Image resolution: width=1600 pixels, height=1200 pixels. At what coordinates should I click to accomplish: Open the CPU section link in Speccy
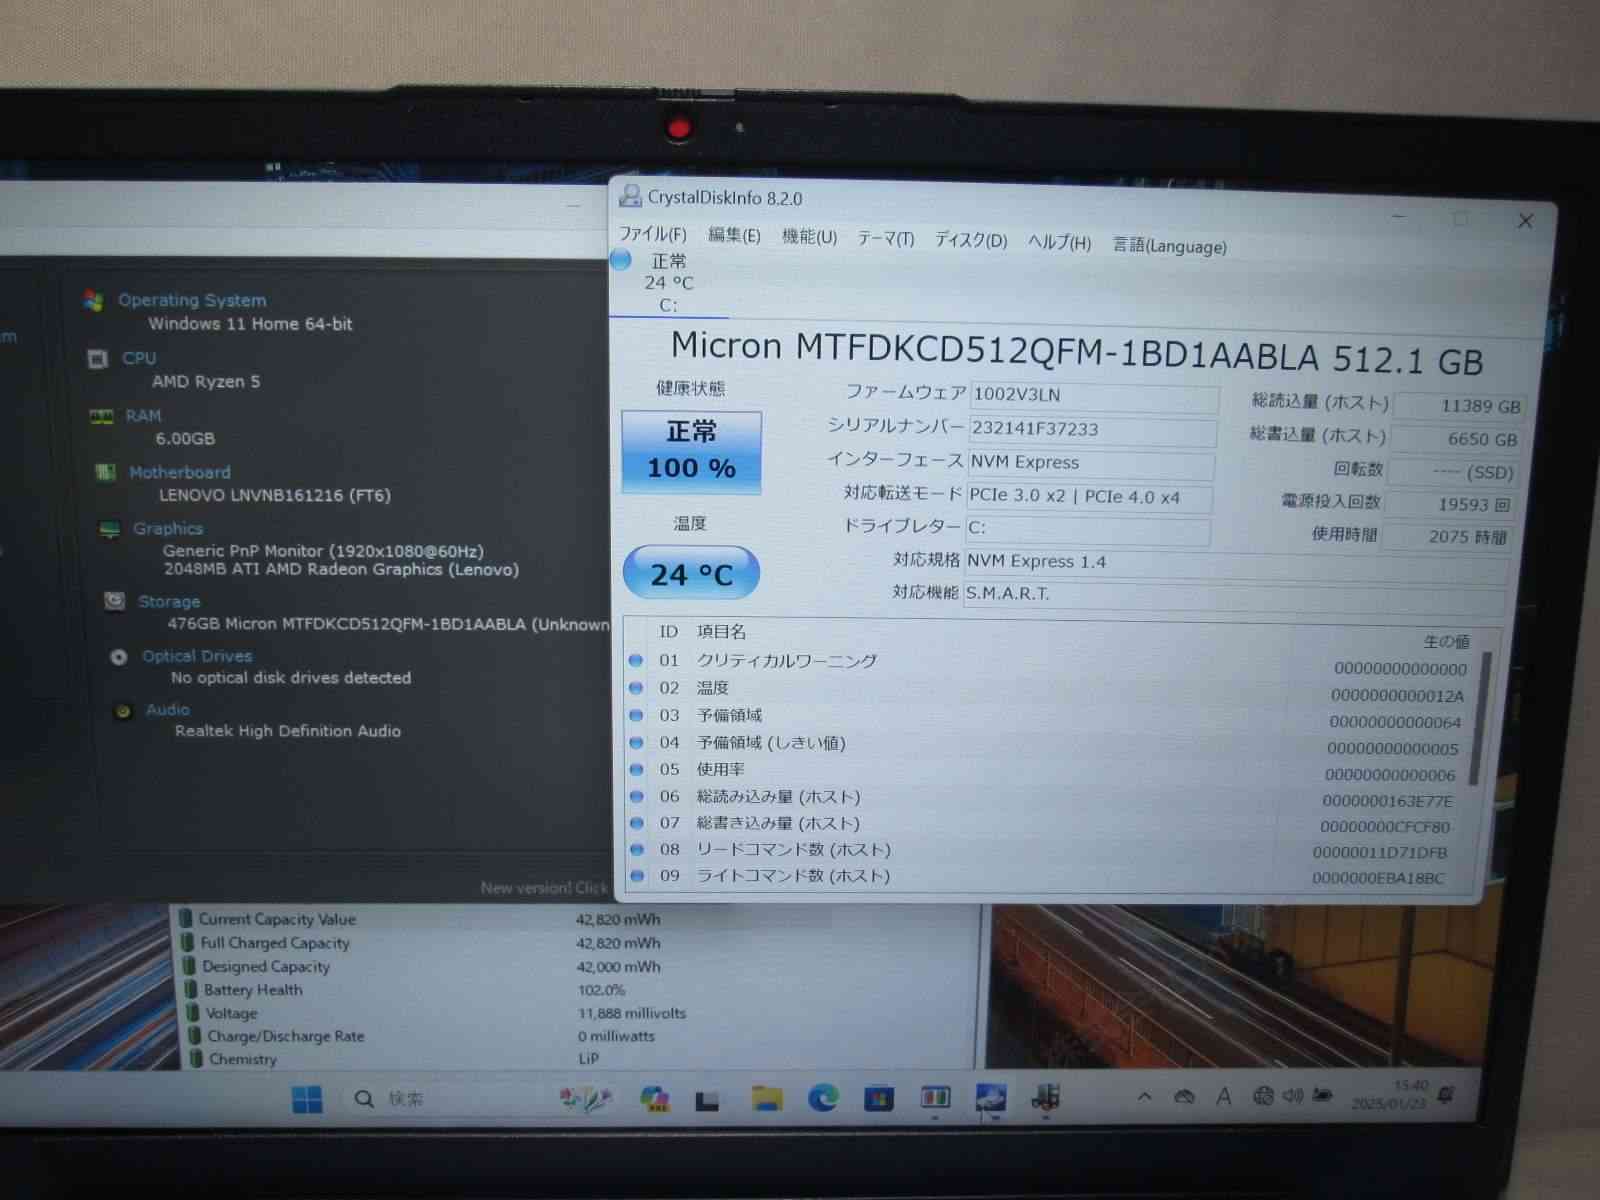coord(139,358)
